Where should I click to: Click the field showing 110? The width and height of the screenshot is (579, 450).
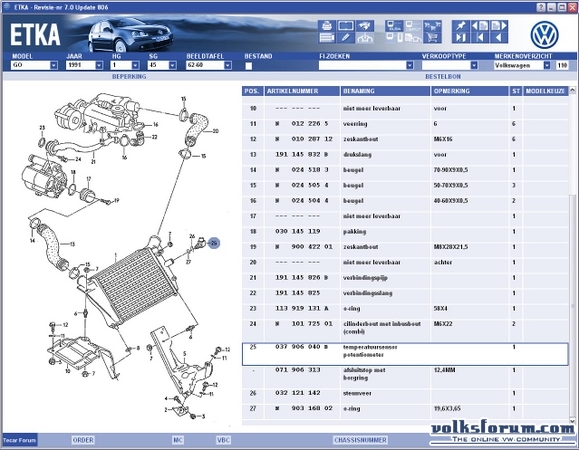coord(562,65)
